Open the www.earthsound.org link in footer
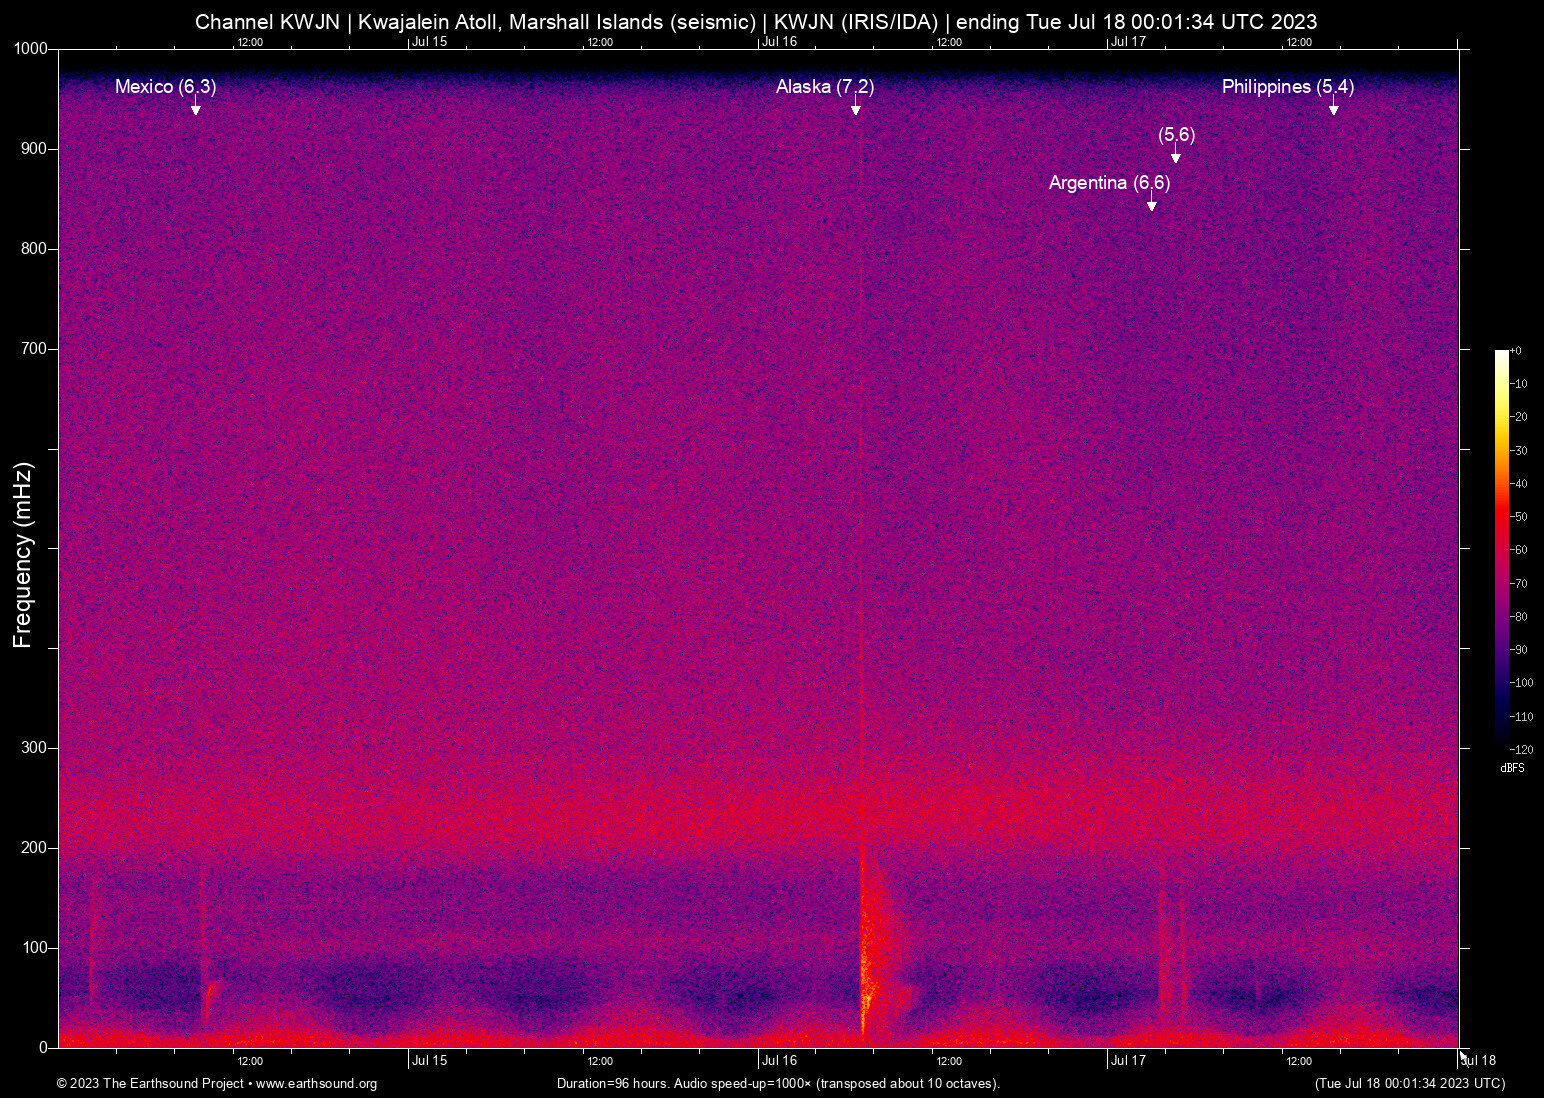The height and width of the screenshot is (1098, 1544). (x=316, y=1083)
